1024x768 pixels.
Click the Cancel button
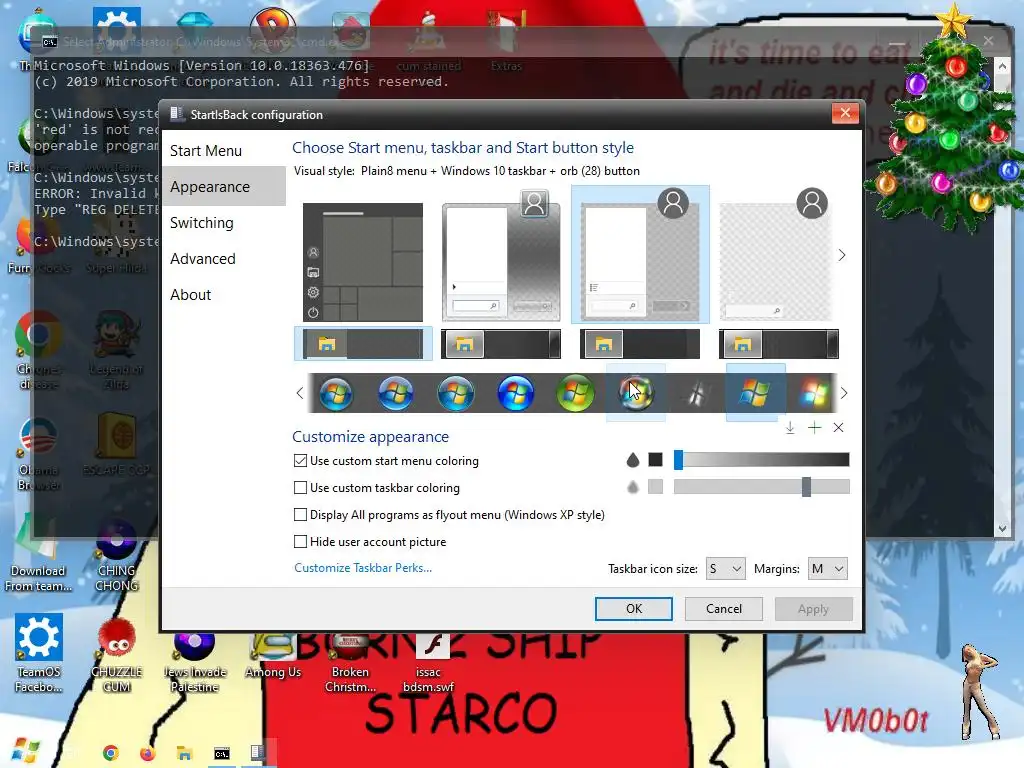(724, 609)
